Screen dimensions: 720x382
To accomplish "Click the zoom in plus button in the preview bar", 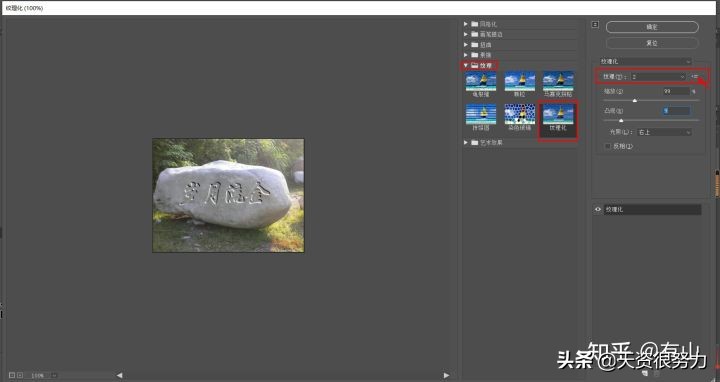I will point(20,375).
